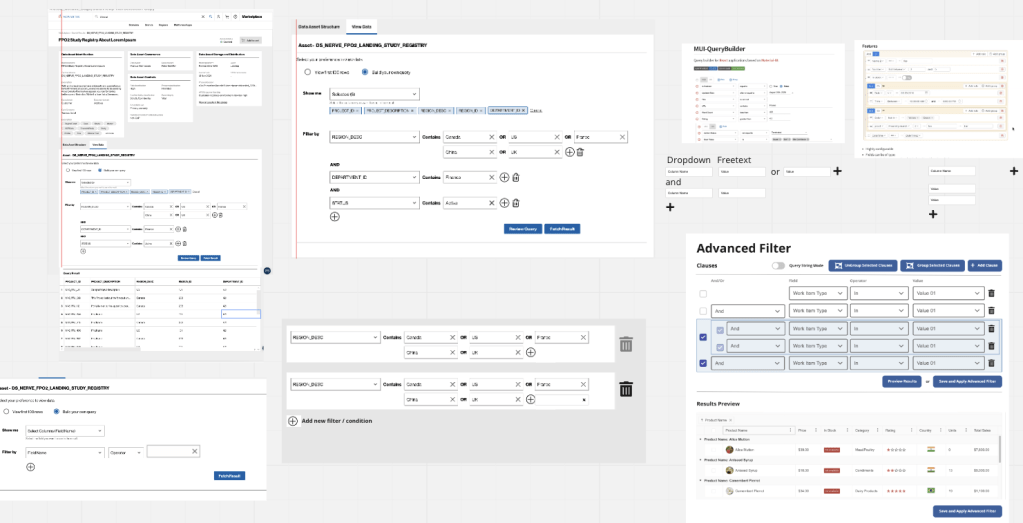Click the Add new filter / condition plus icon
1023x523 pixels.
pyautogui.click(x=293, y=421)
